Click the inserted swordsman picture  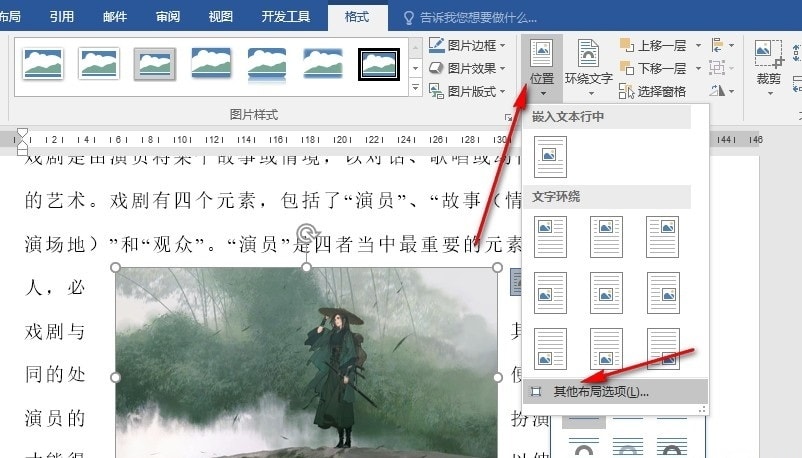point(306,362)
